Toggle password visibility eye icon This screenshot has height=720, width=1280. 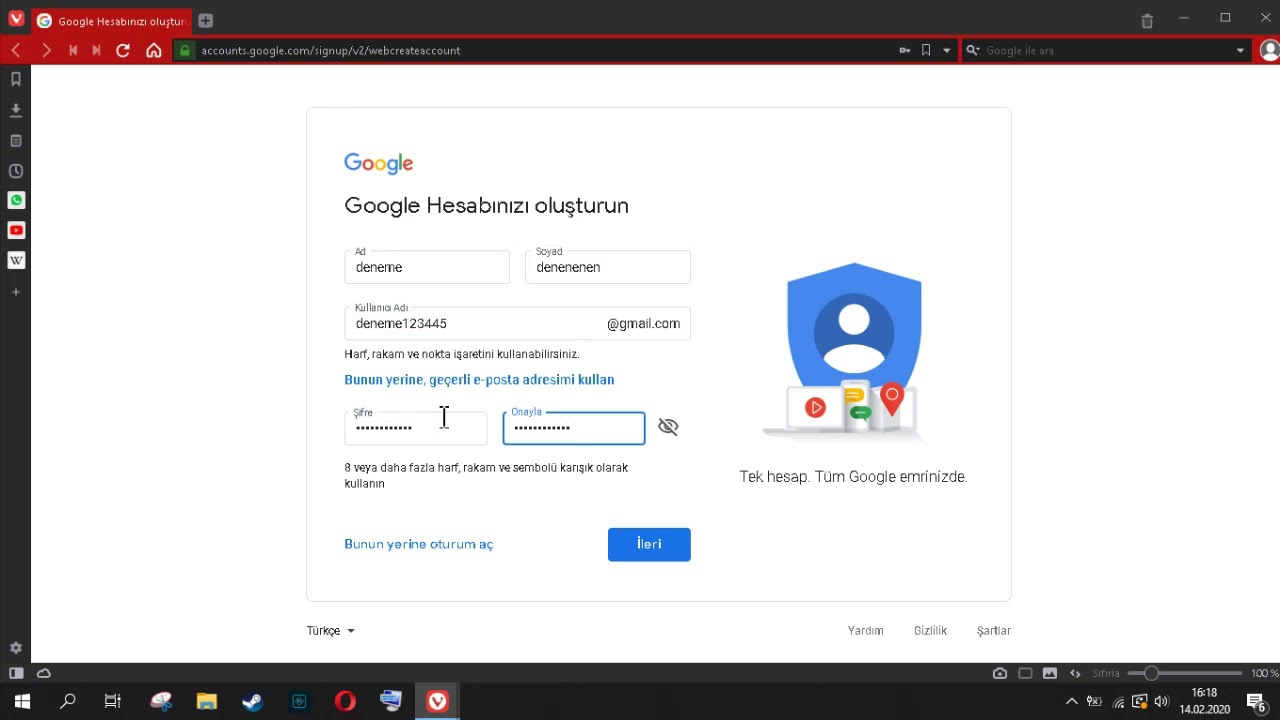tap(668, 427)
